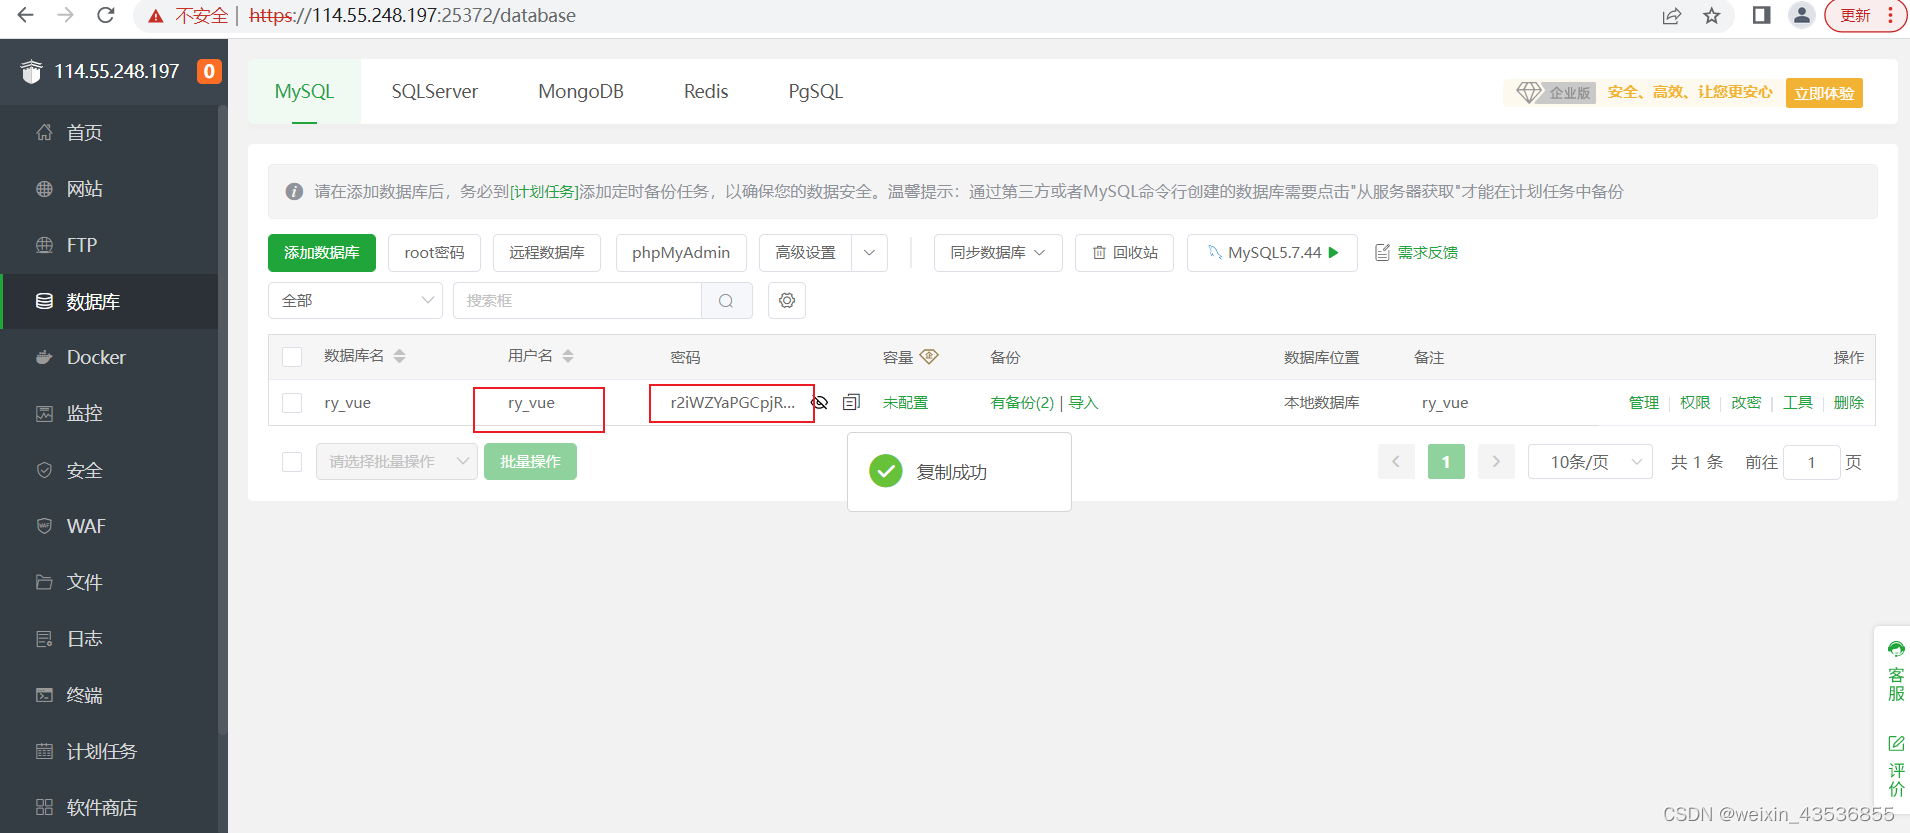
Task: Click the calendar icon beside 计划任务
Action: pyautogui.click(x=44, y=751)
